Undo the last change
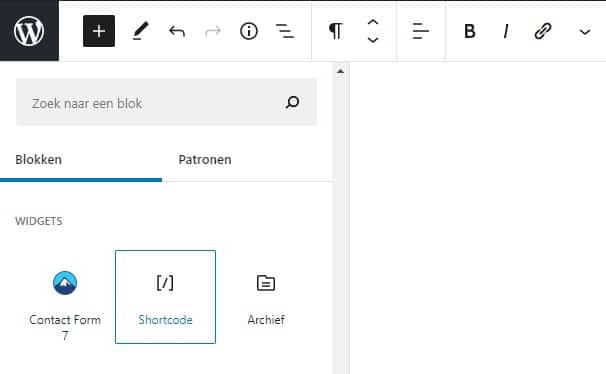 tap(177, 31)
